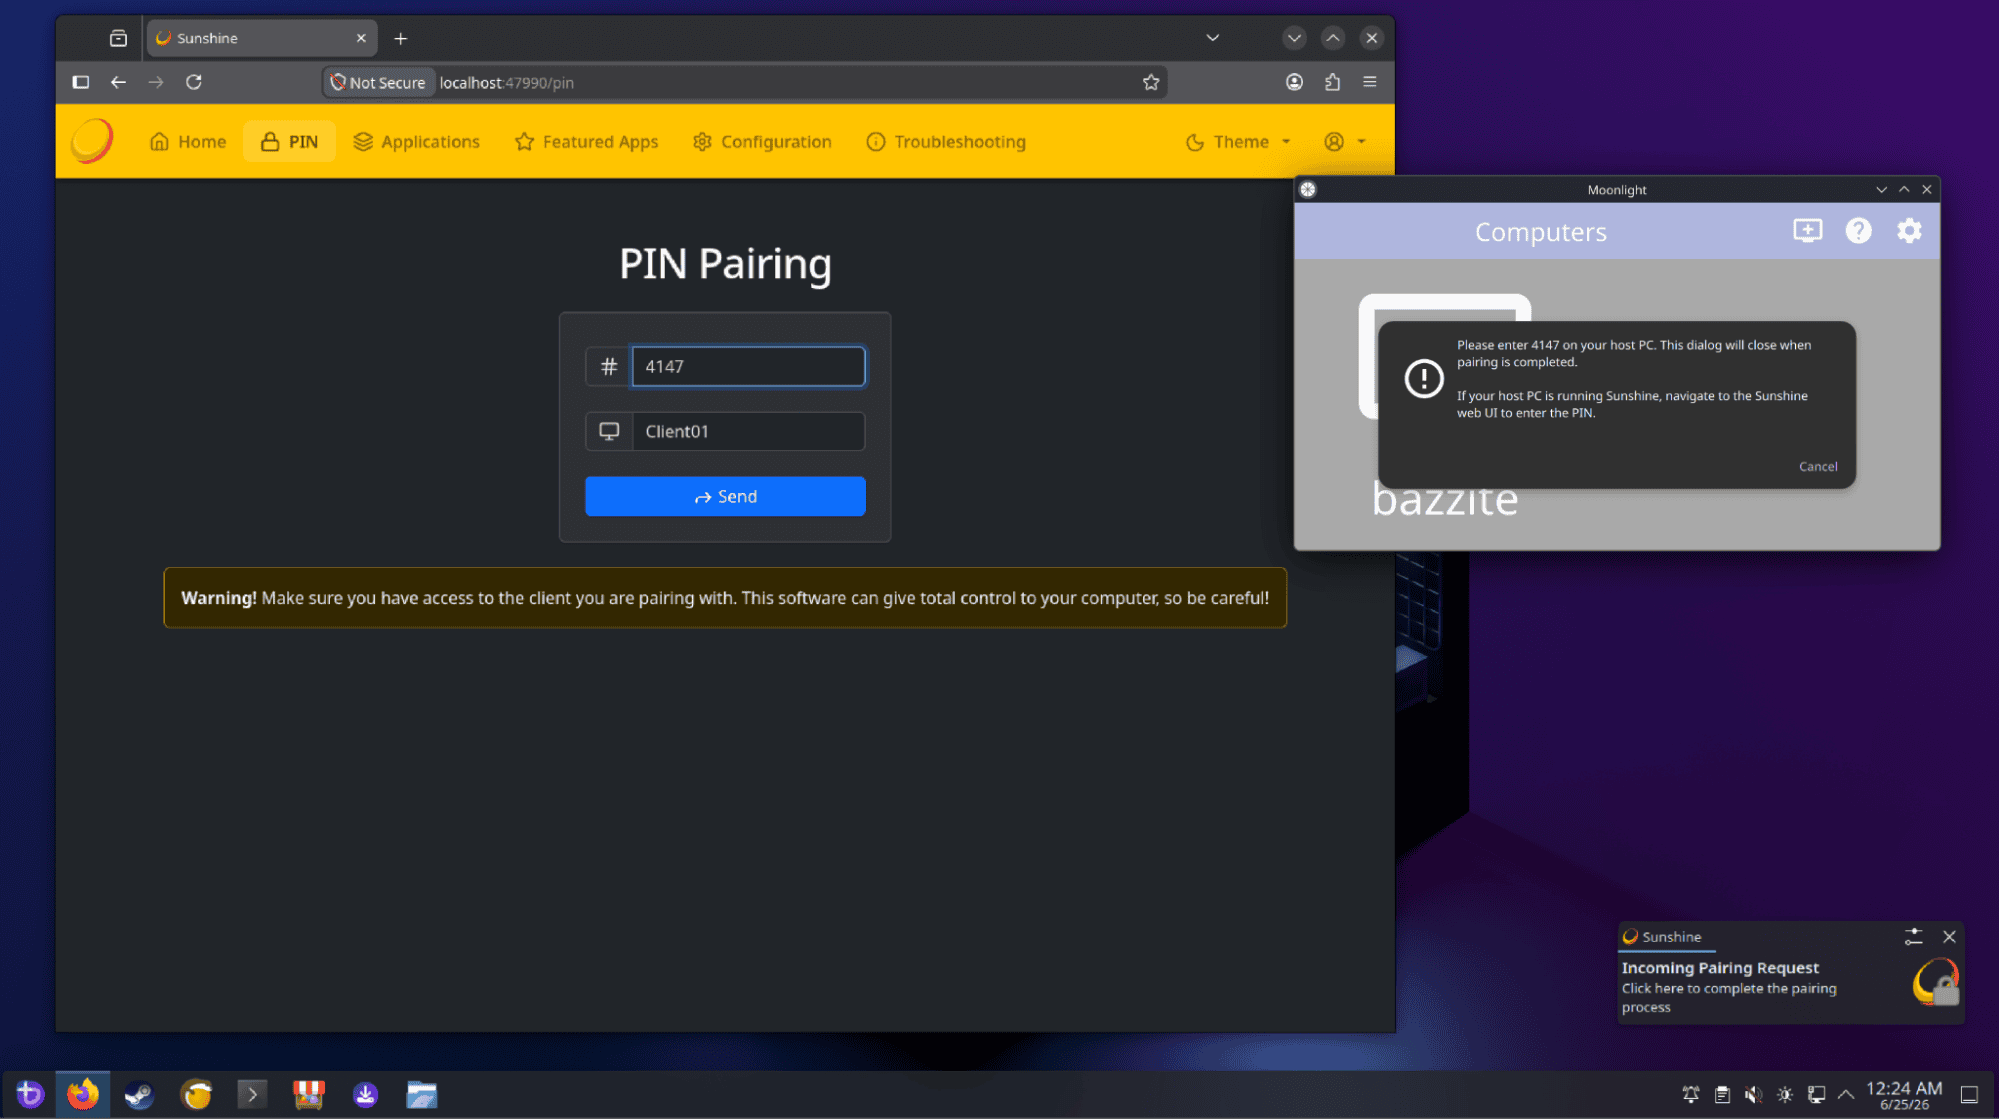1999x1119 pixels.
Task: Click the show desktop button
Action: tap(1969, 1095)
